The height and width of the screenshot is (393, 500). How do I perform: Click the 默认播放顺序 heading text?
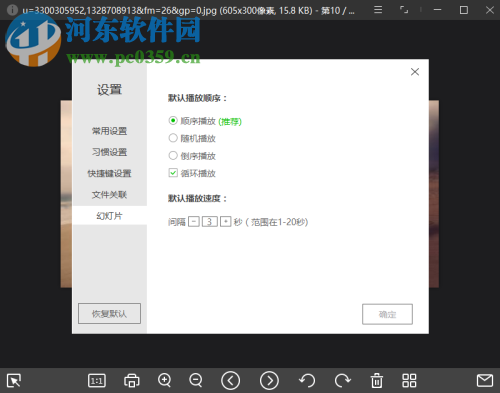(197, 98)
